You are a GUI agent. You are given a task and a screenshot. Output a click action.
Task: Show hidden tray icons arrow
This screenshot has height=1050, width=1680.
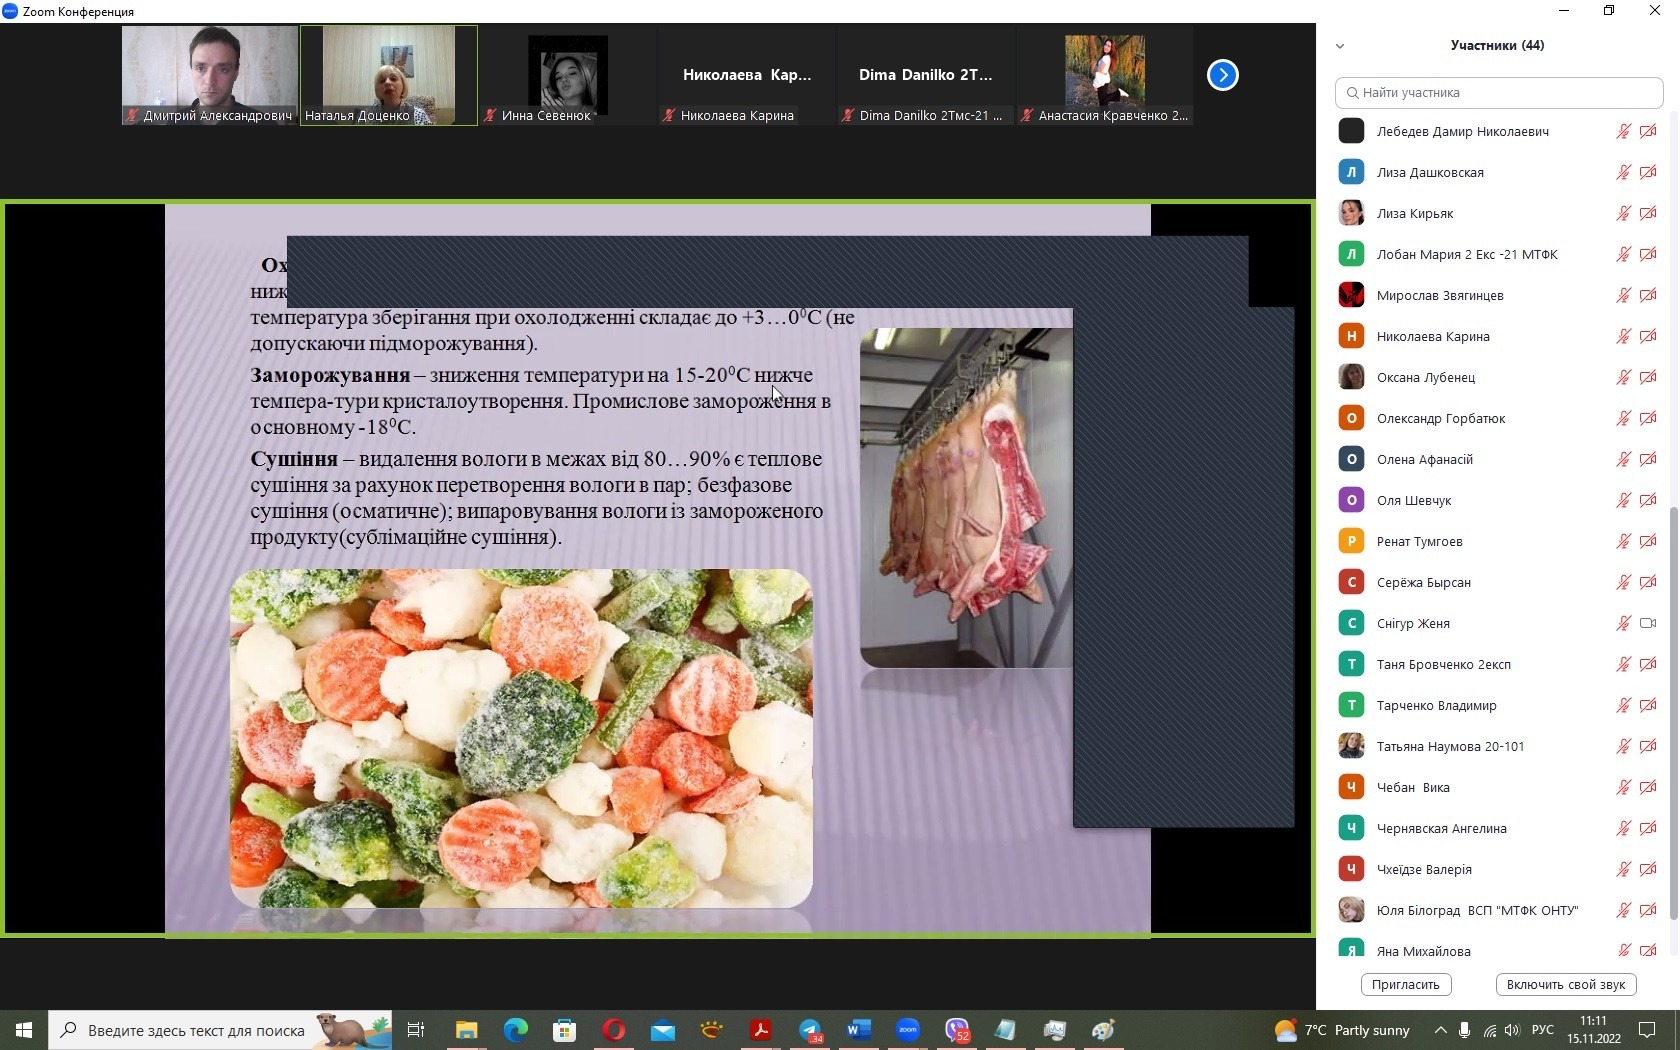tap(1440, 1030)
